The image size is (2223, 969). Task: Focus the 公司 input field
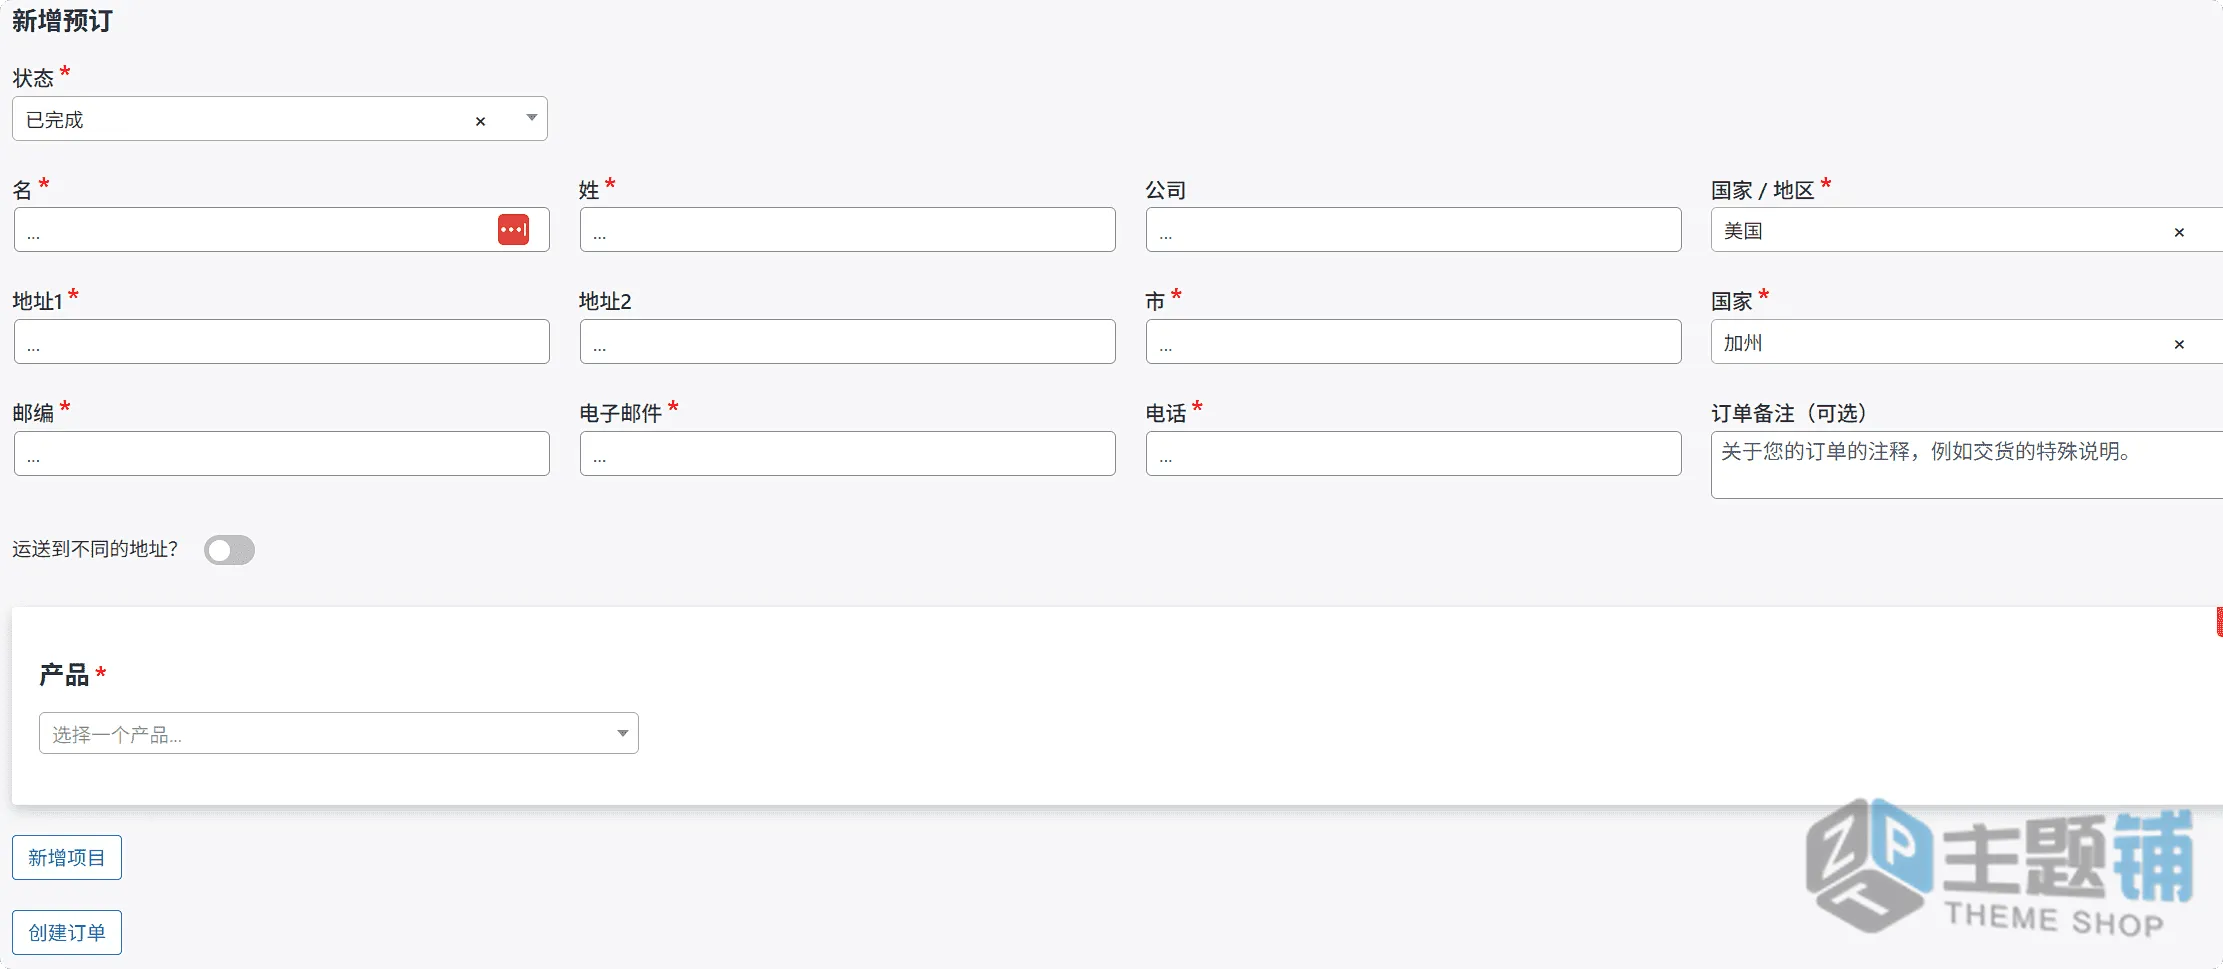click(x=1414, y=230)
